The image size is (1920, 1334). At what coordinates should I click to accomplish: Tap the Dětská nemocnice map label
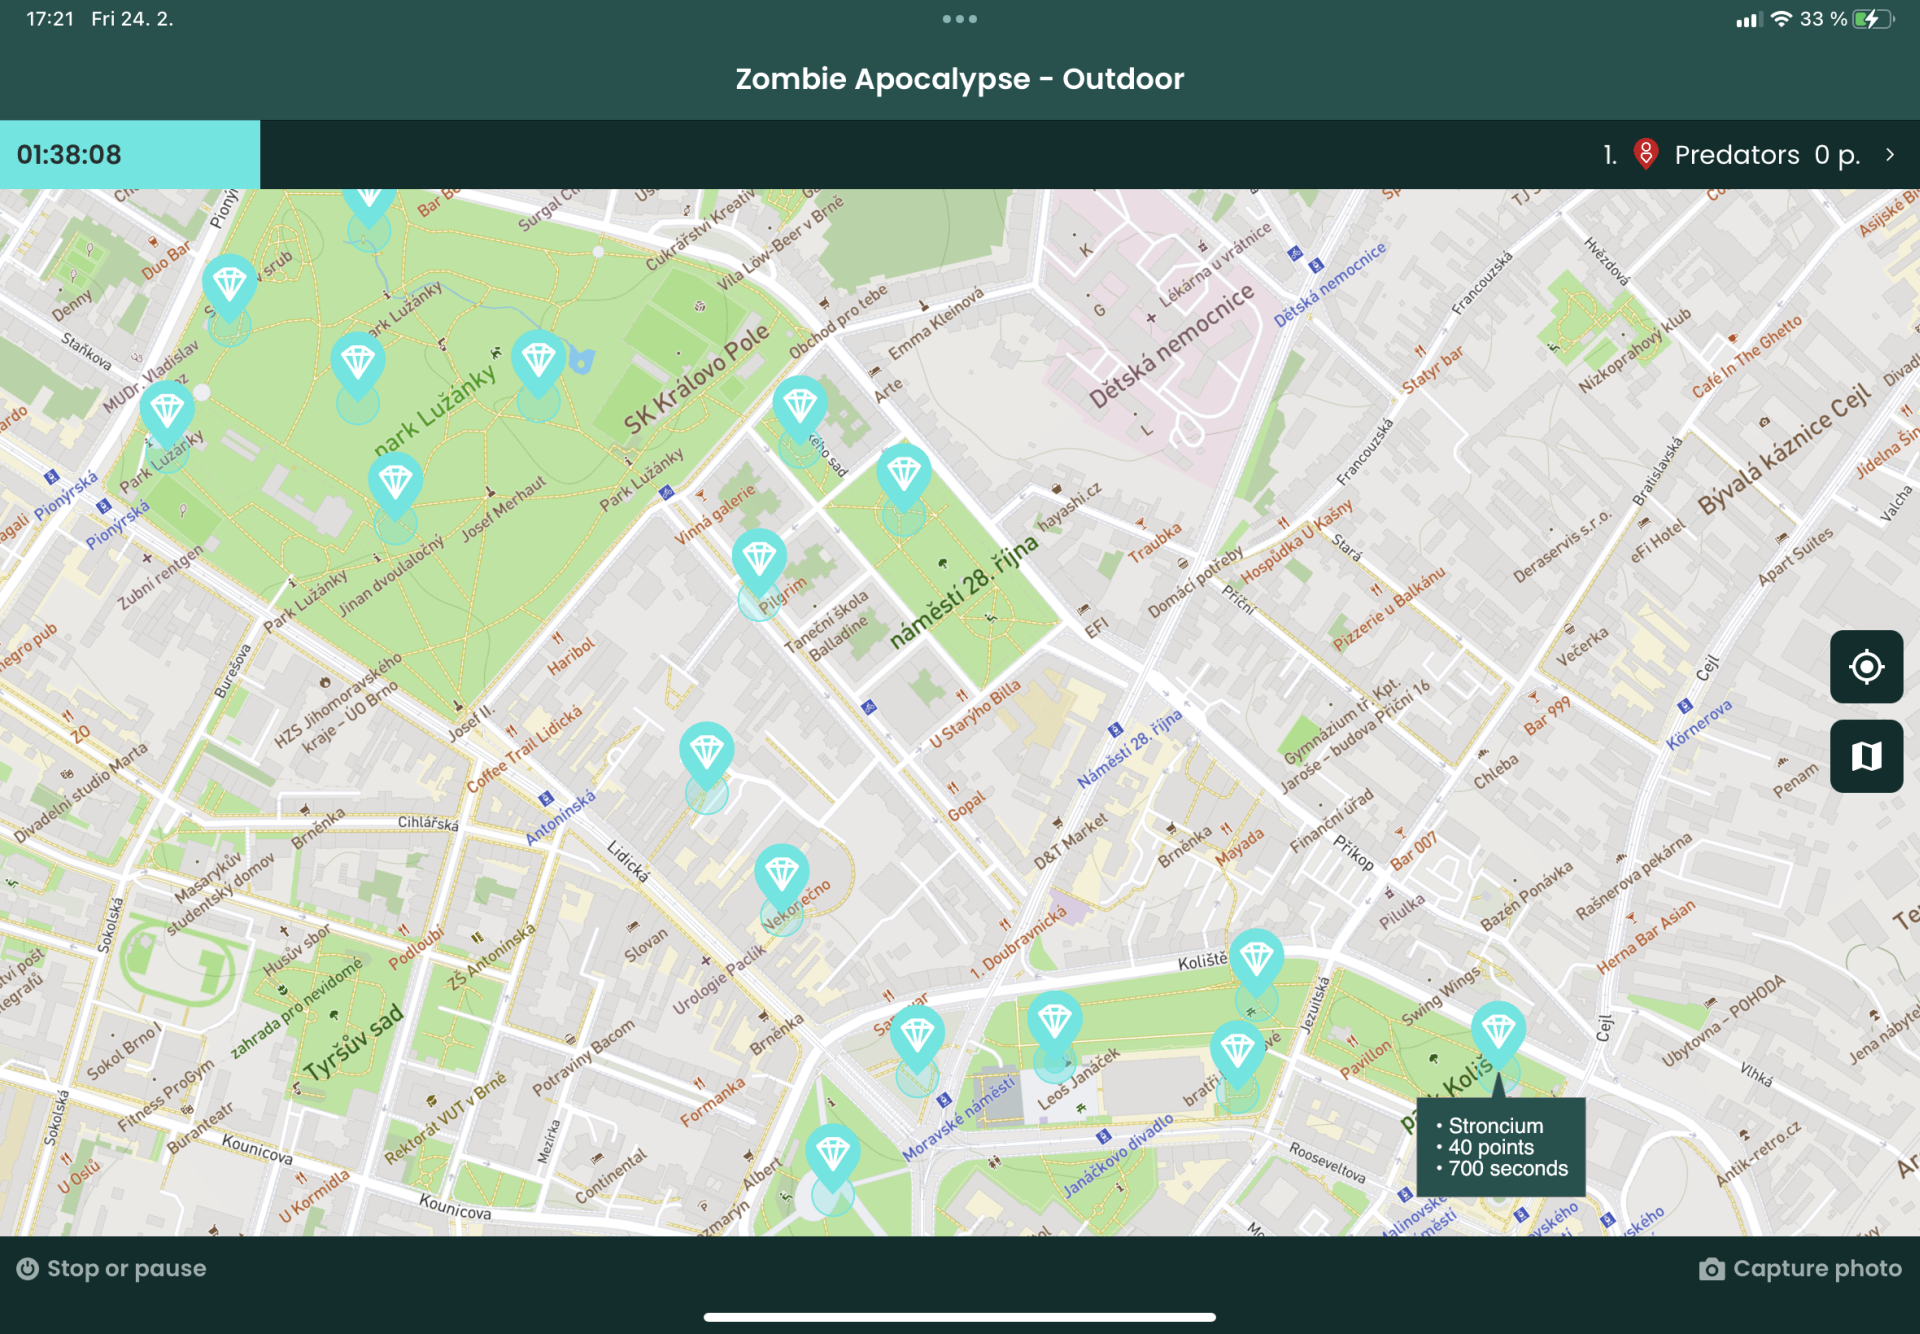point(1170,345)
